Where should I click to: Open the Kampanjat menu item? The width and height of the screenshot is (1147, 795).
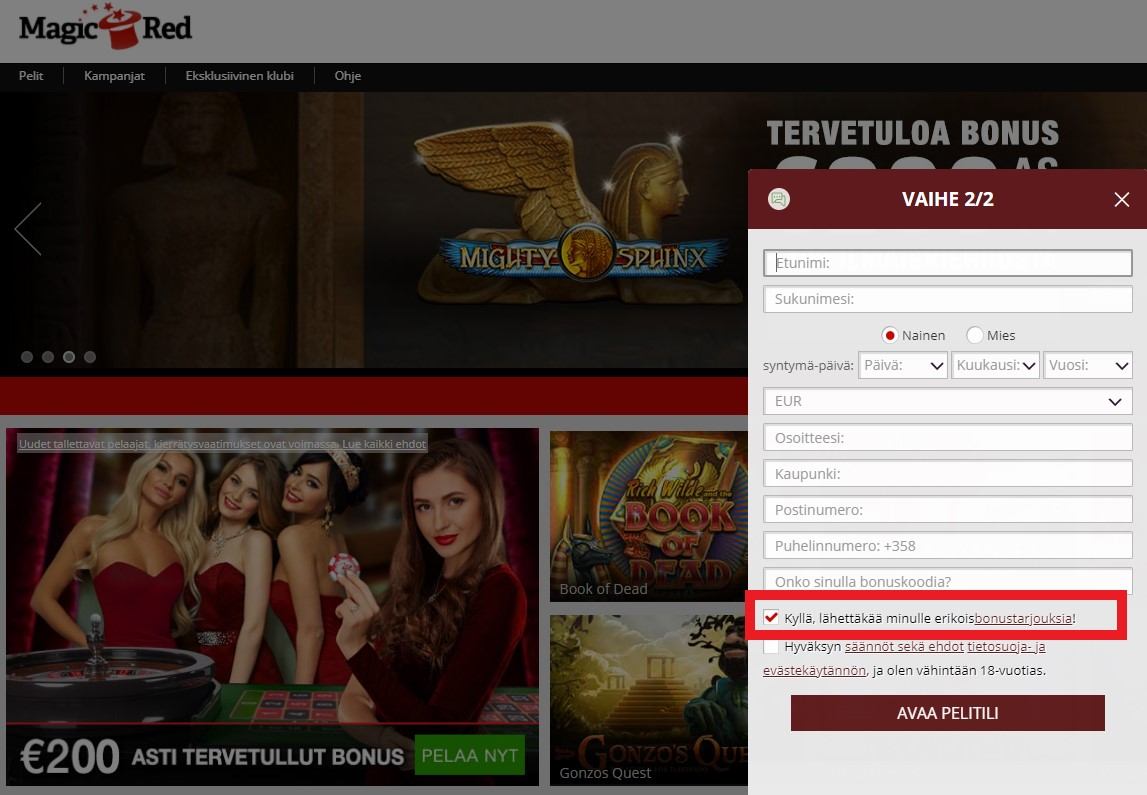pos(114,76)
